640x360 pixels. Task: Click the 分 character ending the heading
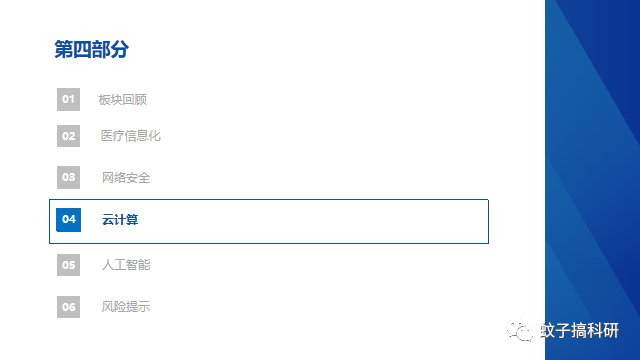tap(120, 49)
